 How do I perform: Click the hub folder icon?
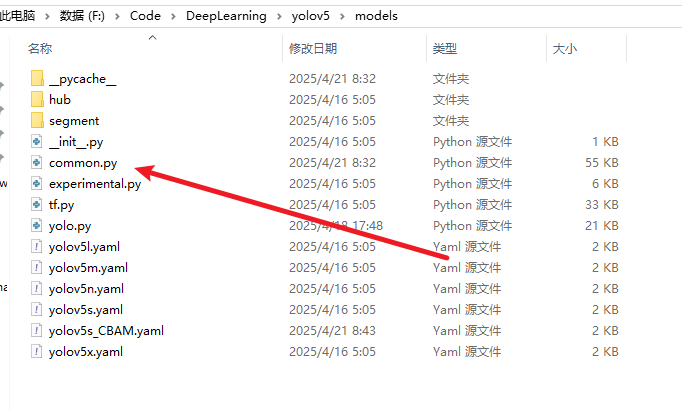click(x=37, y=99)
